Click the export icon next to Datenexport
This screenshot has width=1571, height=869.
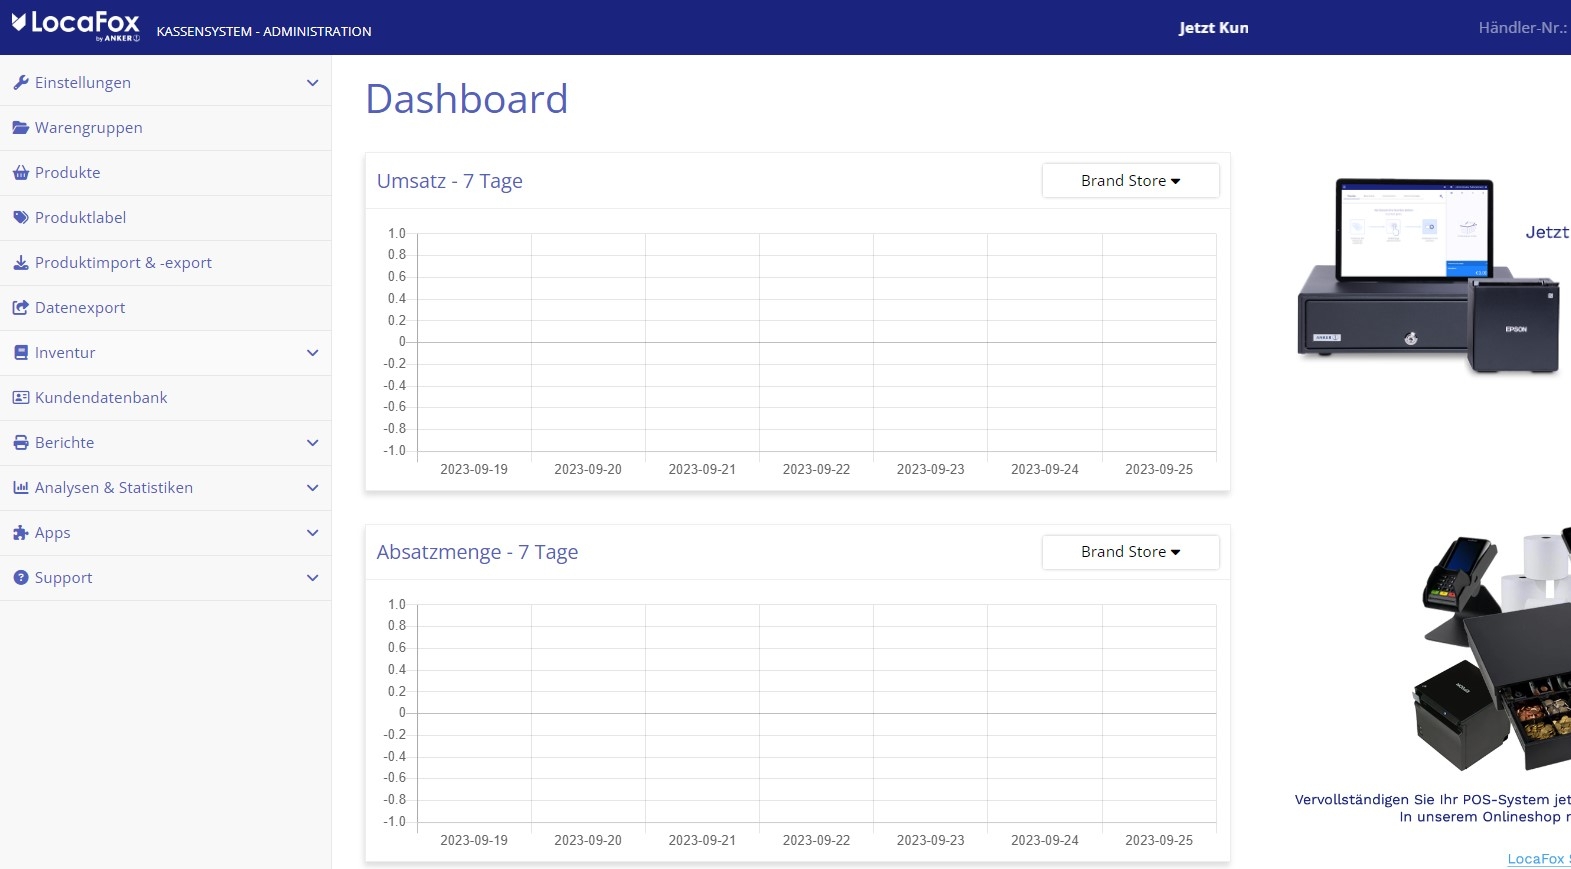20,308
